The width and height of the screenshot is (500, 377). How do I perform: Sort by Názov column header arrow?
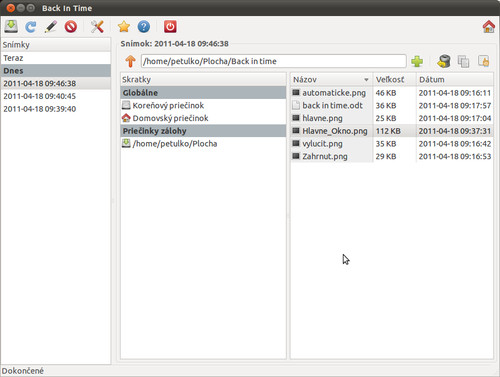point(366,80)
